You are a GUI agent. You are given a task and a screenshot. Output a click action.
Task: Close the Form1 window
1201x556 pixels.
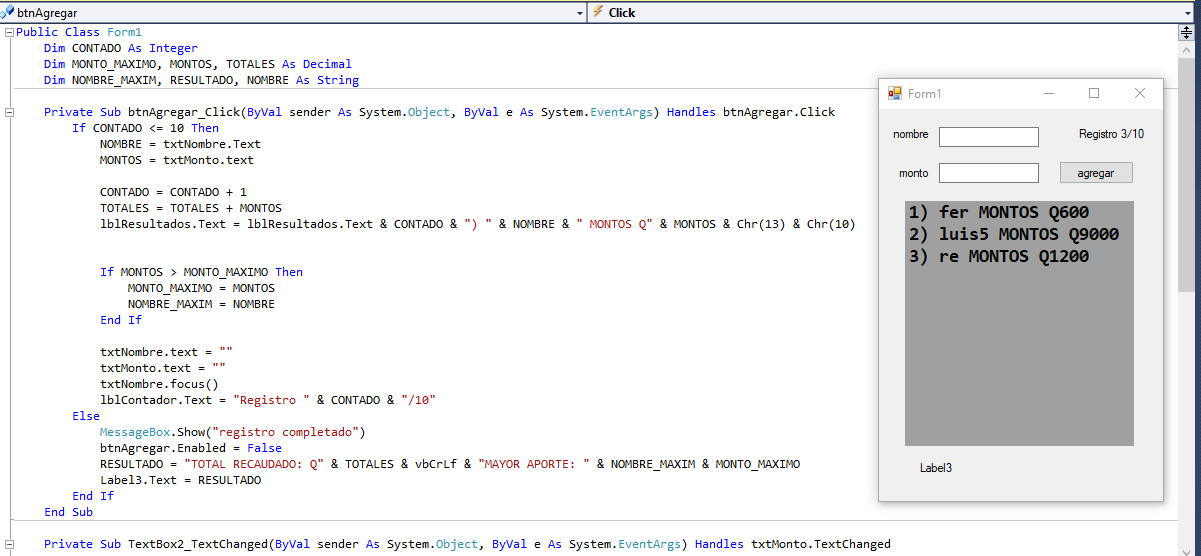coord(1139,93)
